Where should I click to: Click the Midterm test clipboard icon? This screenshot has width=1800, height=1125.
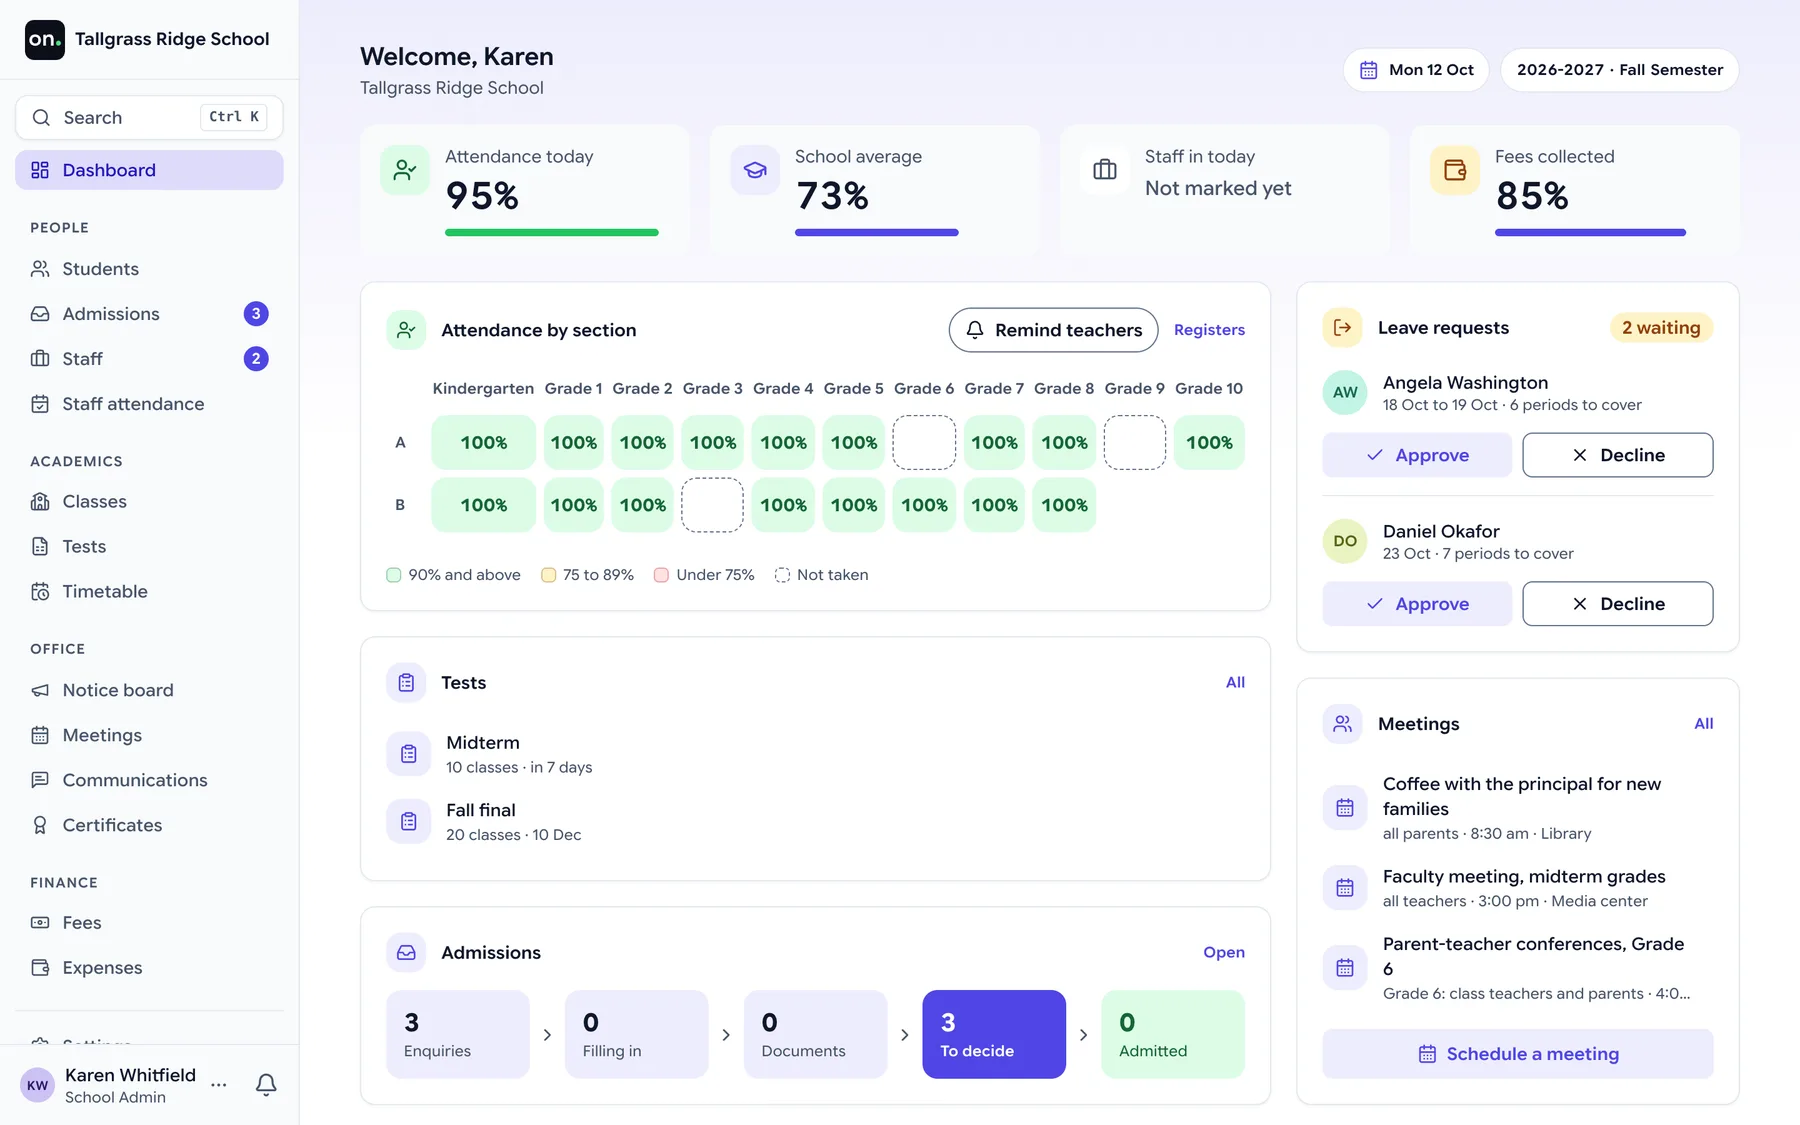(x=409, y=754)
